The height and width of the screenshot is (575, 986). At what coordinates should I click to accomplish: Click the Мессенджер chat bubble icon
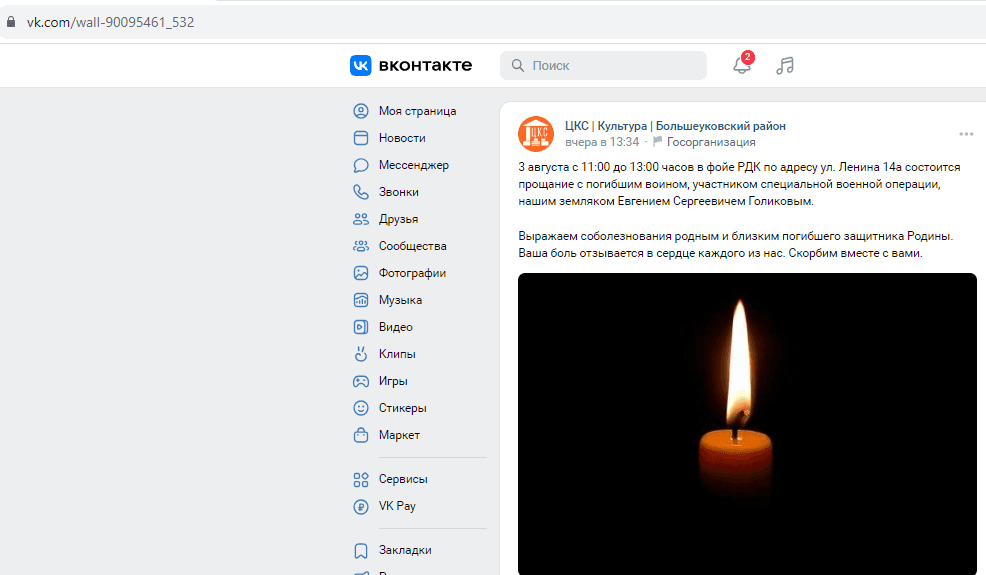click(361, 165)
